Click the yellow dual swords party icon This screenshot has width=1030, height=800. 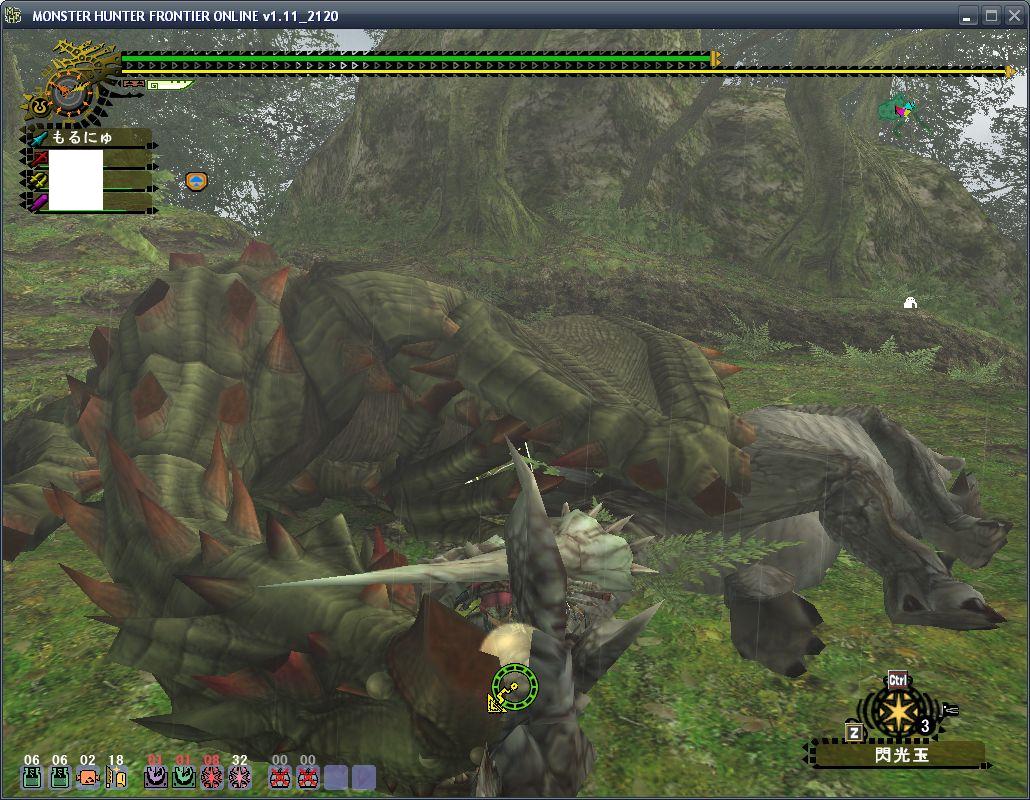coord(40,179)
